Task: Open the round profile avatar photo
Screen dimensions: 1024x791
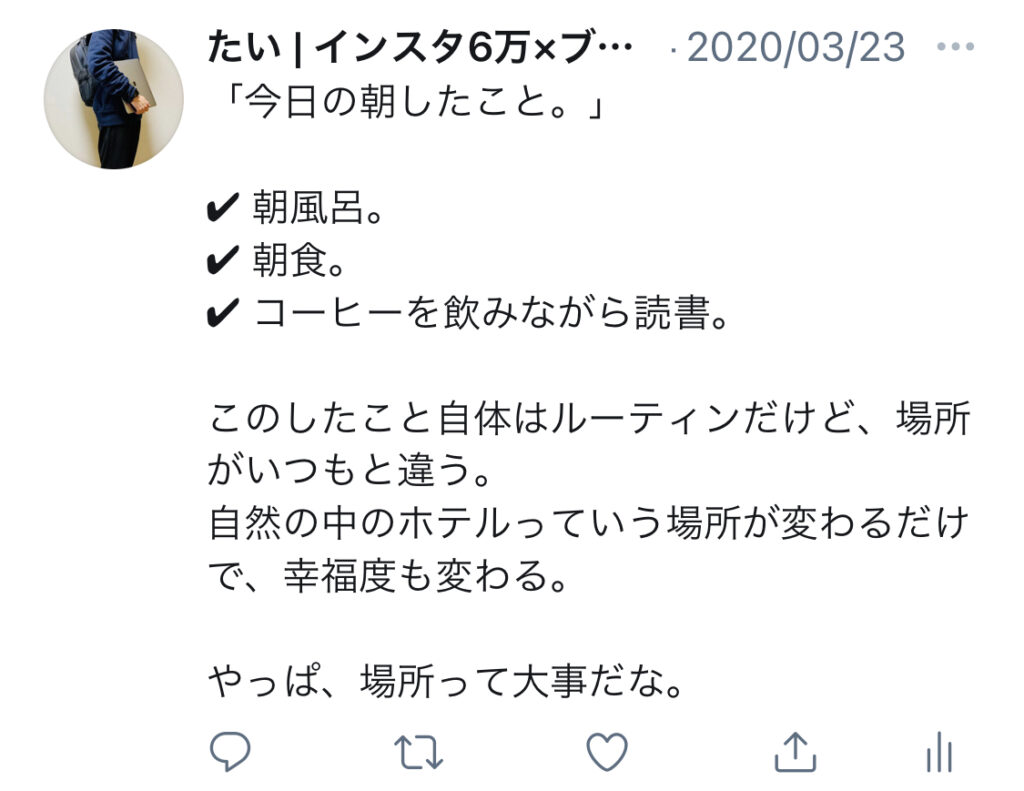Action: tap(114, 99)
